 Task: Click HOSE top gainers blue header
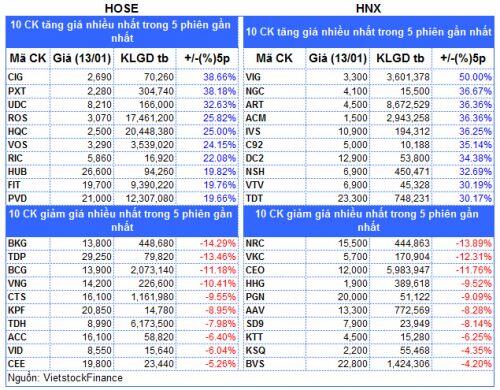tap(122, 32)
